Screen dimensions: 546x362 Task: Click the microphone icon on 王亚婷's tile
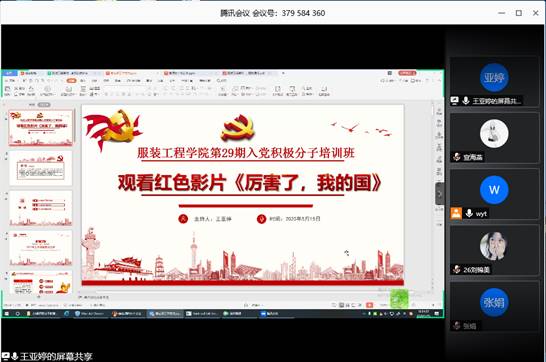pos(466,101)
